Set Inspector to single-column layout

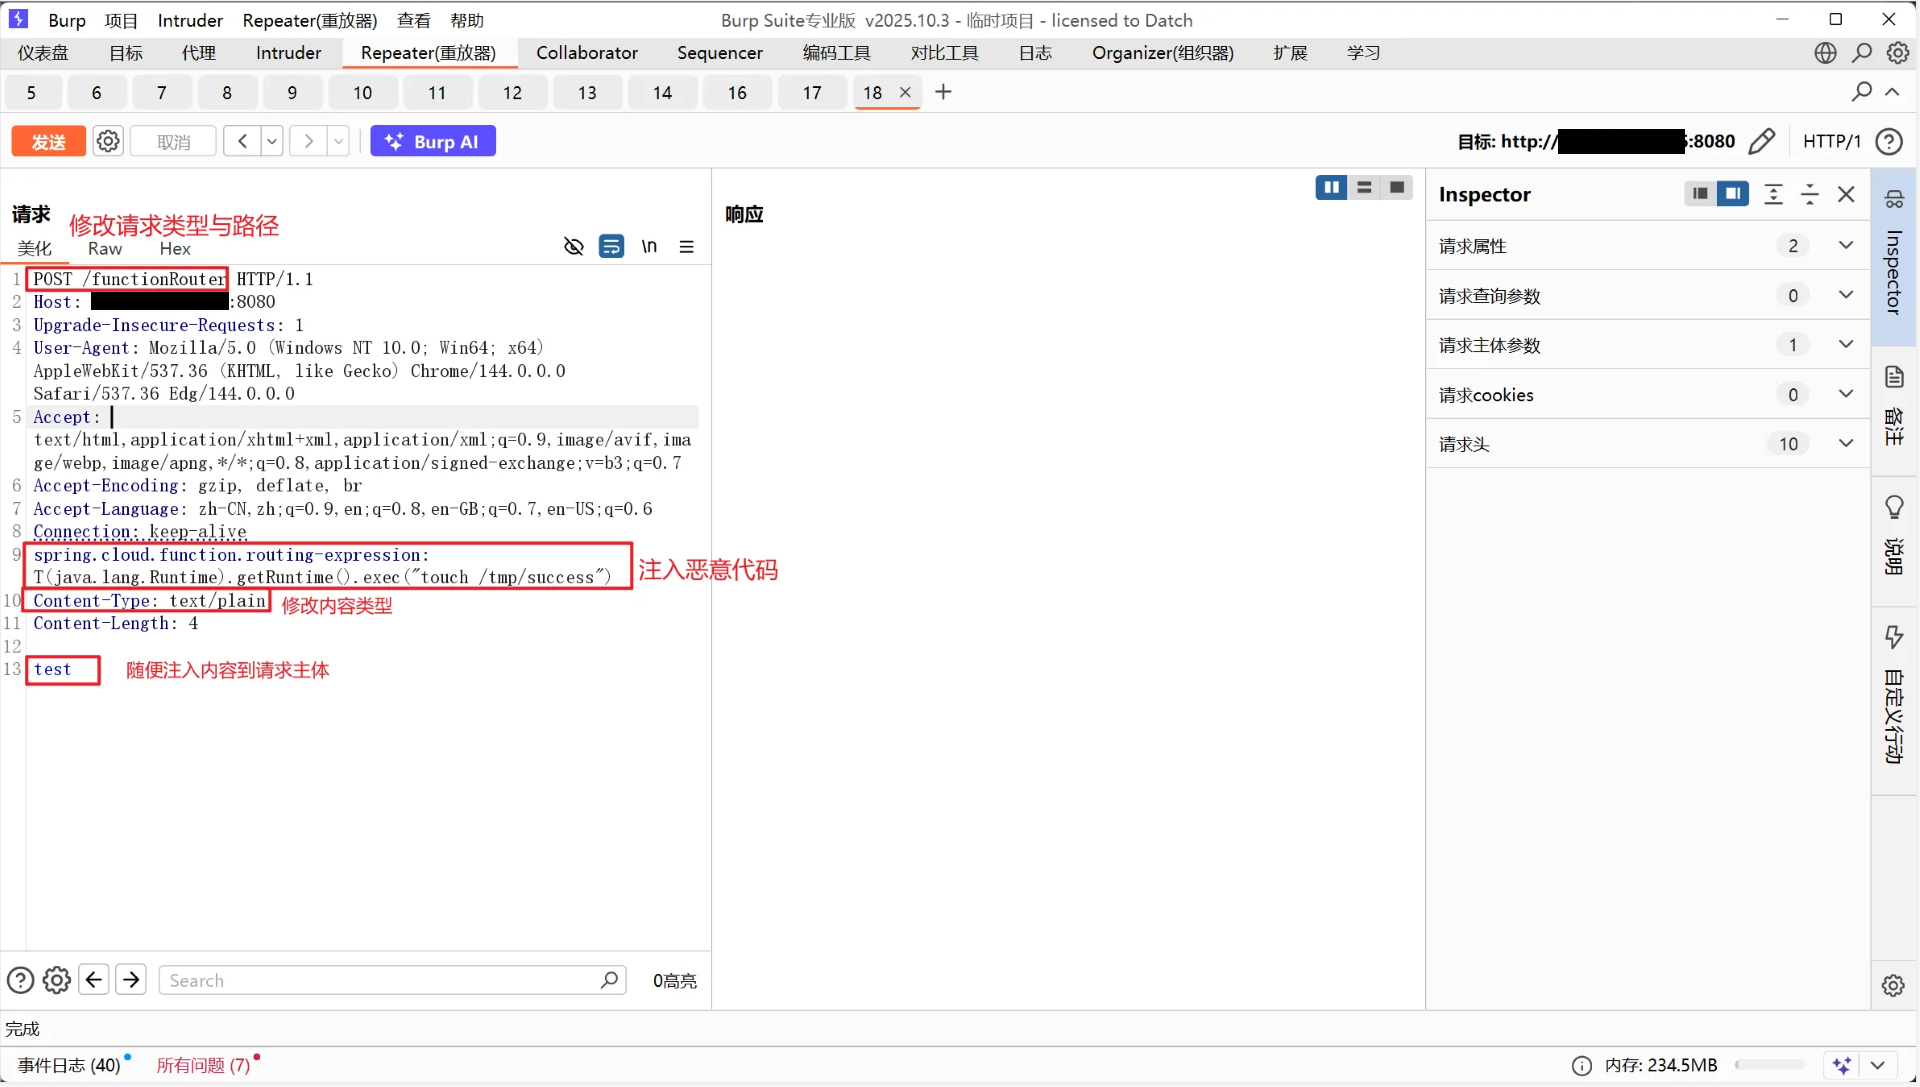coord(1700,194)
